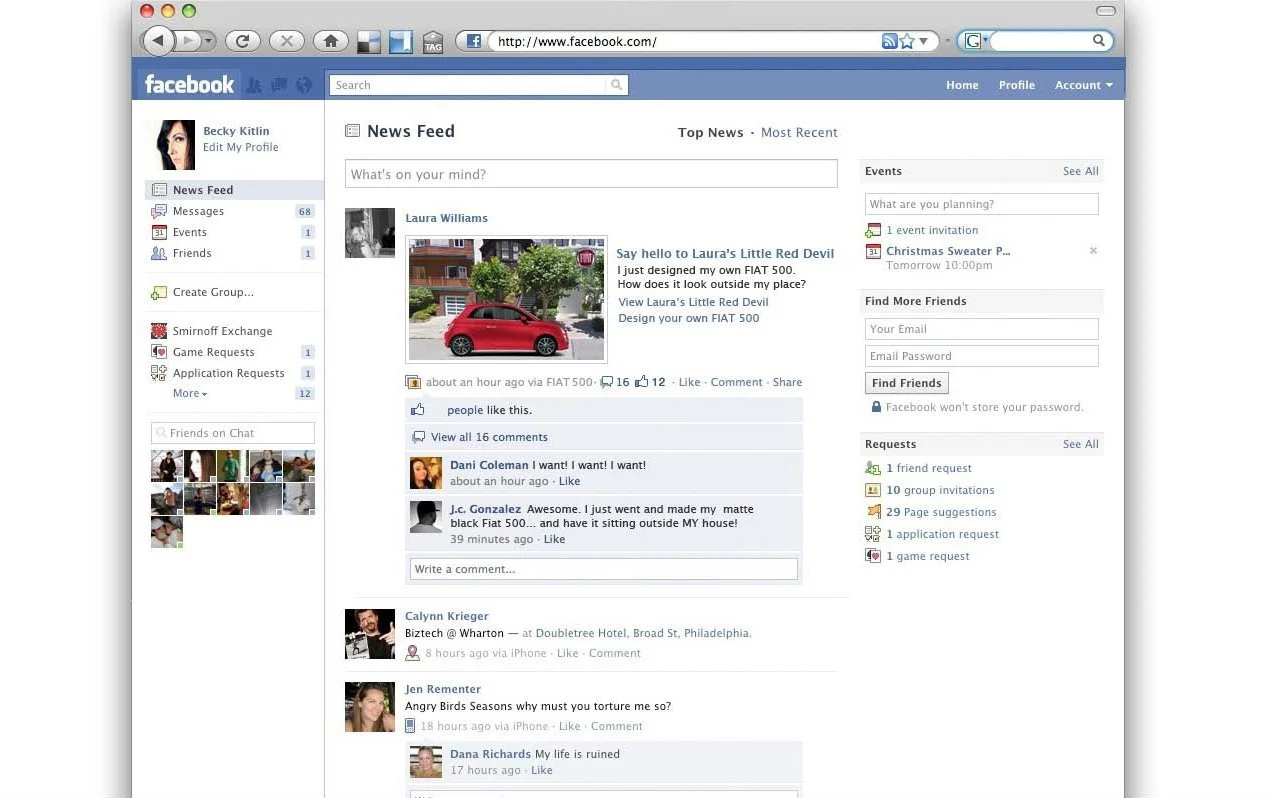The image size is (1274, 798).
Task: Click the Find Friends button
Action: click(x=907, y=383)
